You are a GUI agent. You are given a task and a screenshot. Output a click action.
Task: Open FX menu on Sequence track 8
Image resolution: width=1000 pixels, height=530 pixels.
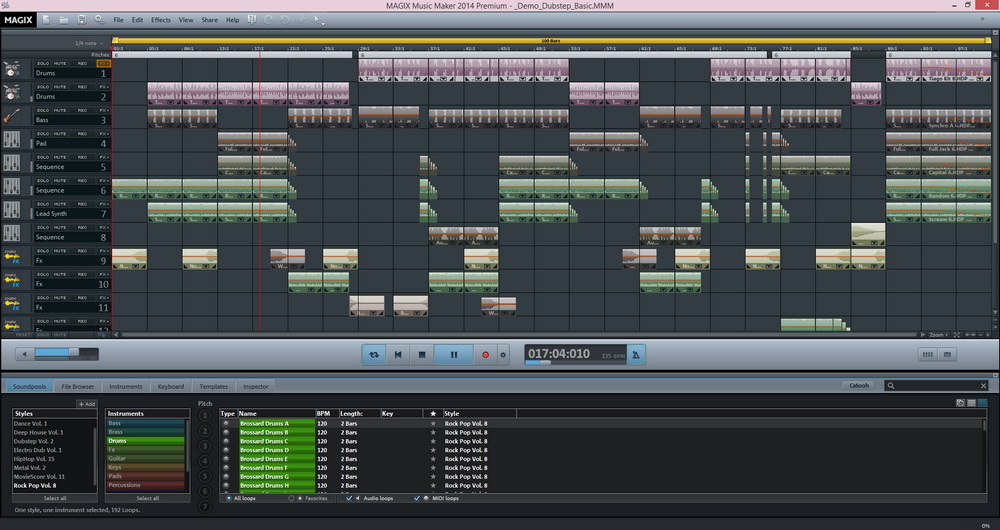103,227
